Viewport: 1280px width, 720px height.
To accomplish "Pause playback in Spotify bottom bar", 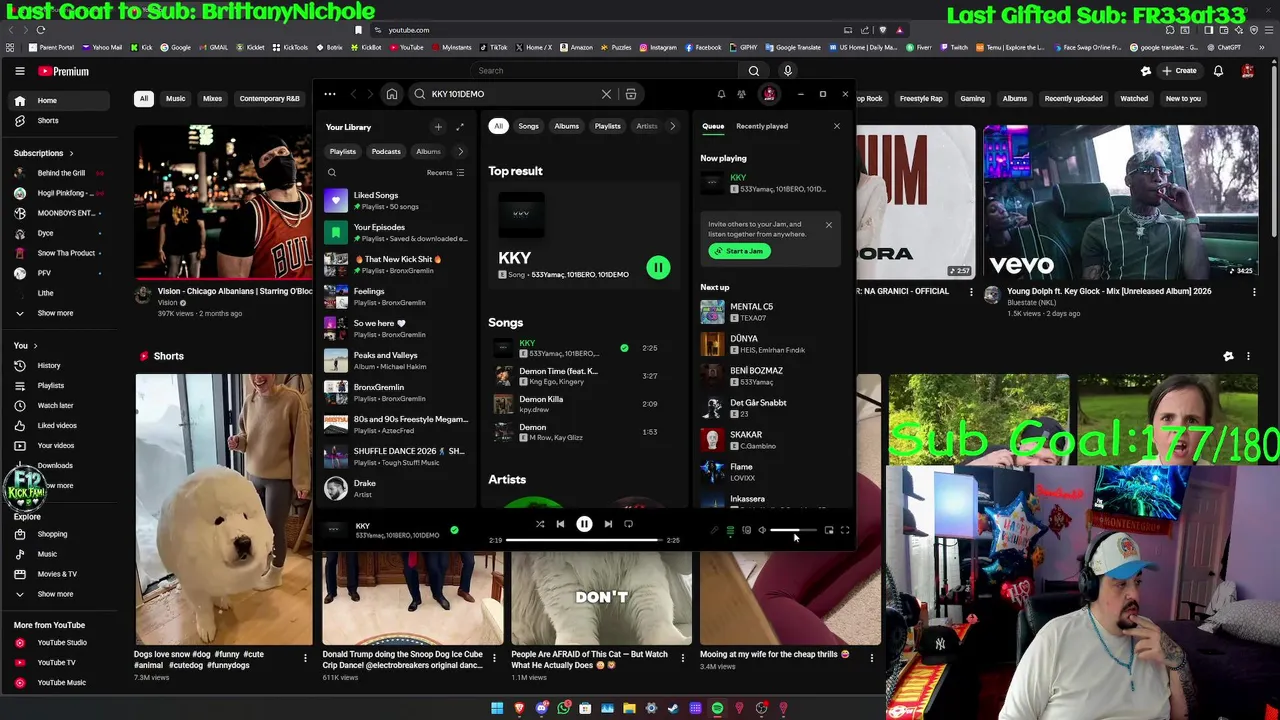I will (584, 524).
